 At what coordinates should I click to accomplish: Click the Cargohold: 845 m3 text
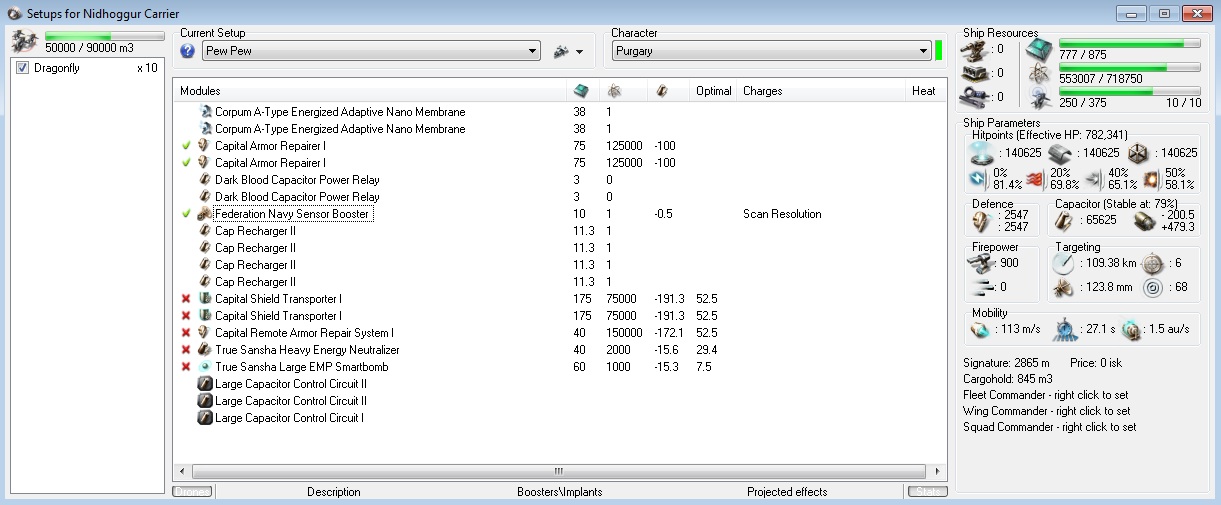pyautogui.click(x=1008, y=379)
